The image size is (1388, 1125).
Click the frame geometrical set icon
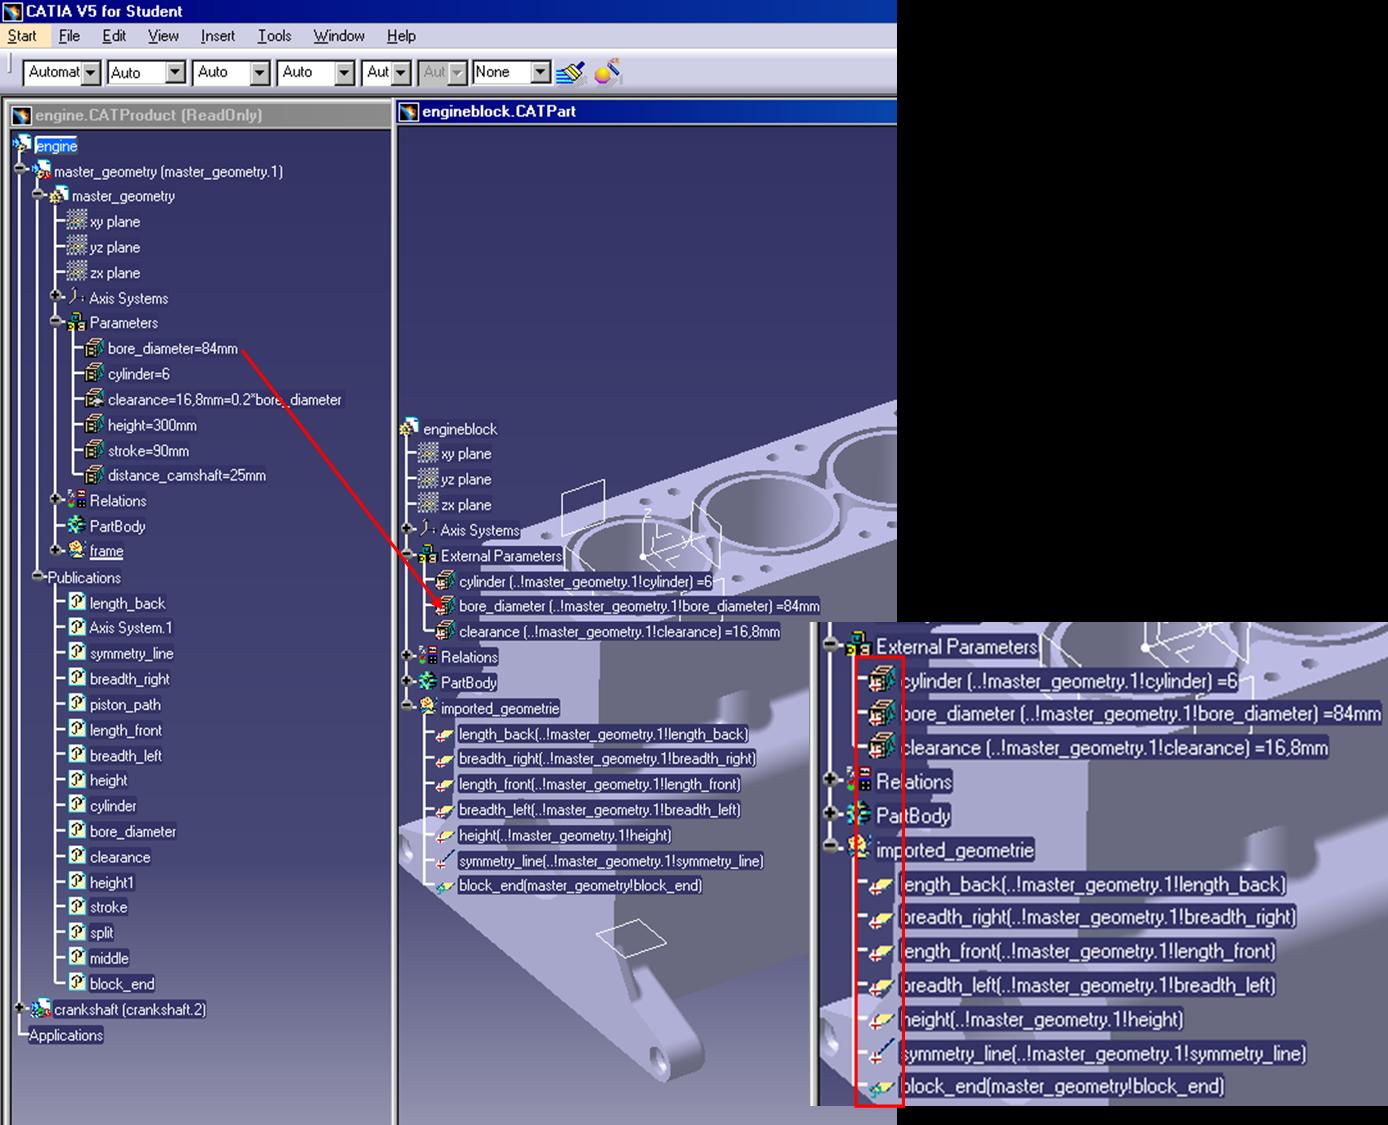tap(76, 550)
